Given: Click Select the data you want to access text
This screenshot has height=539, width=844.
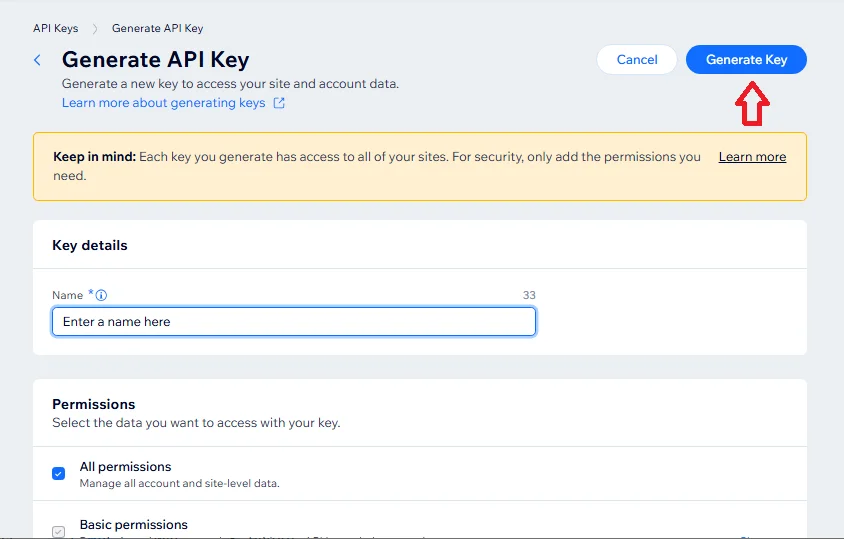Looking at the screenshot, I should (x=196, y=423).
